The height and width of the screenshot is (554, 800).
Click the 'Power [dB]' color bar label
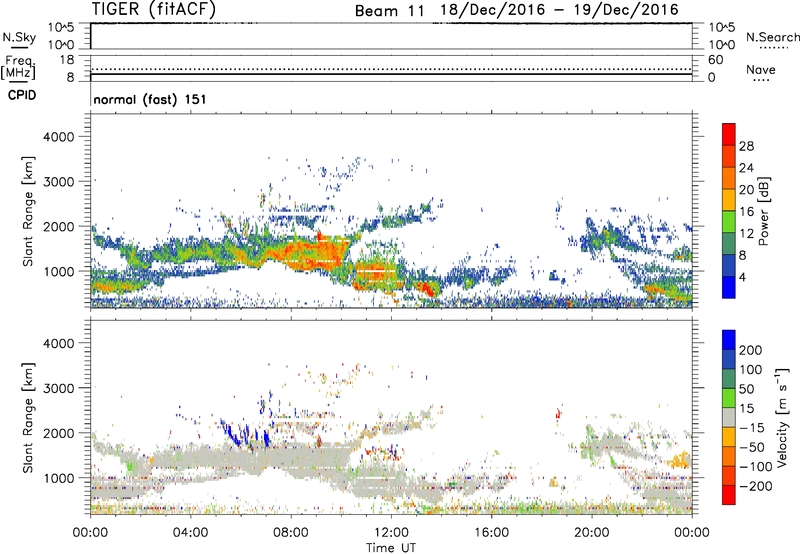pos(763,211)
